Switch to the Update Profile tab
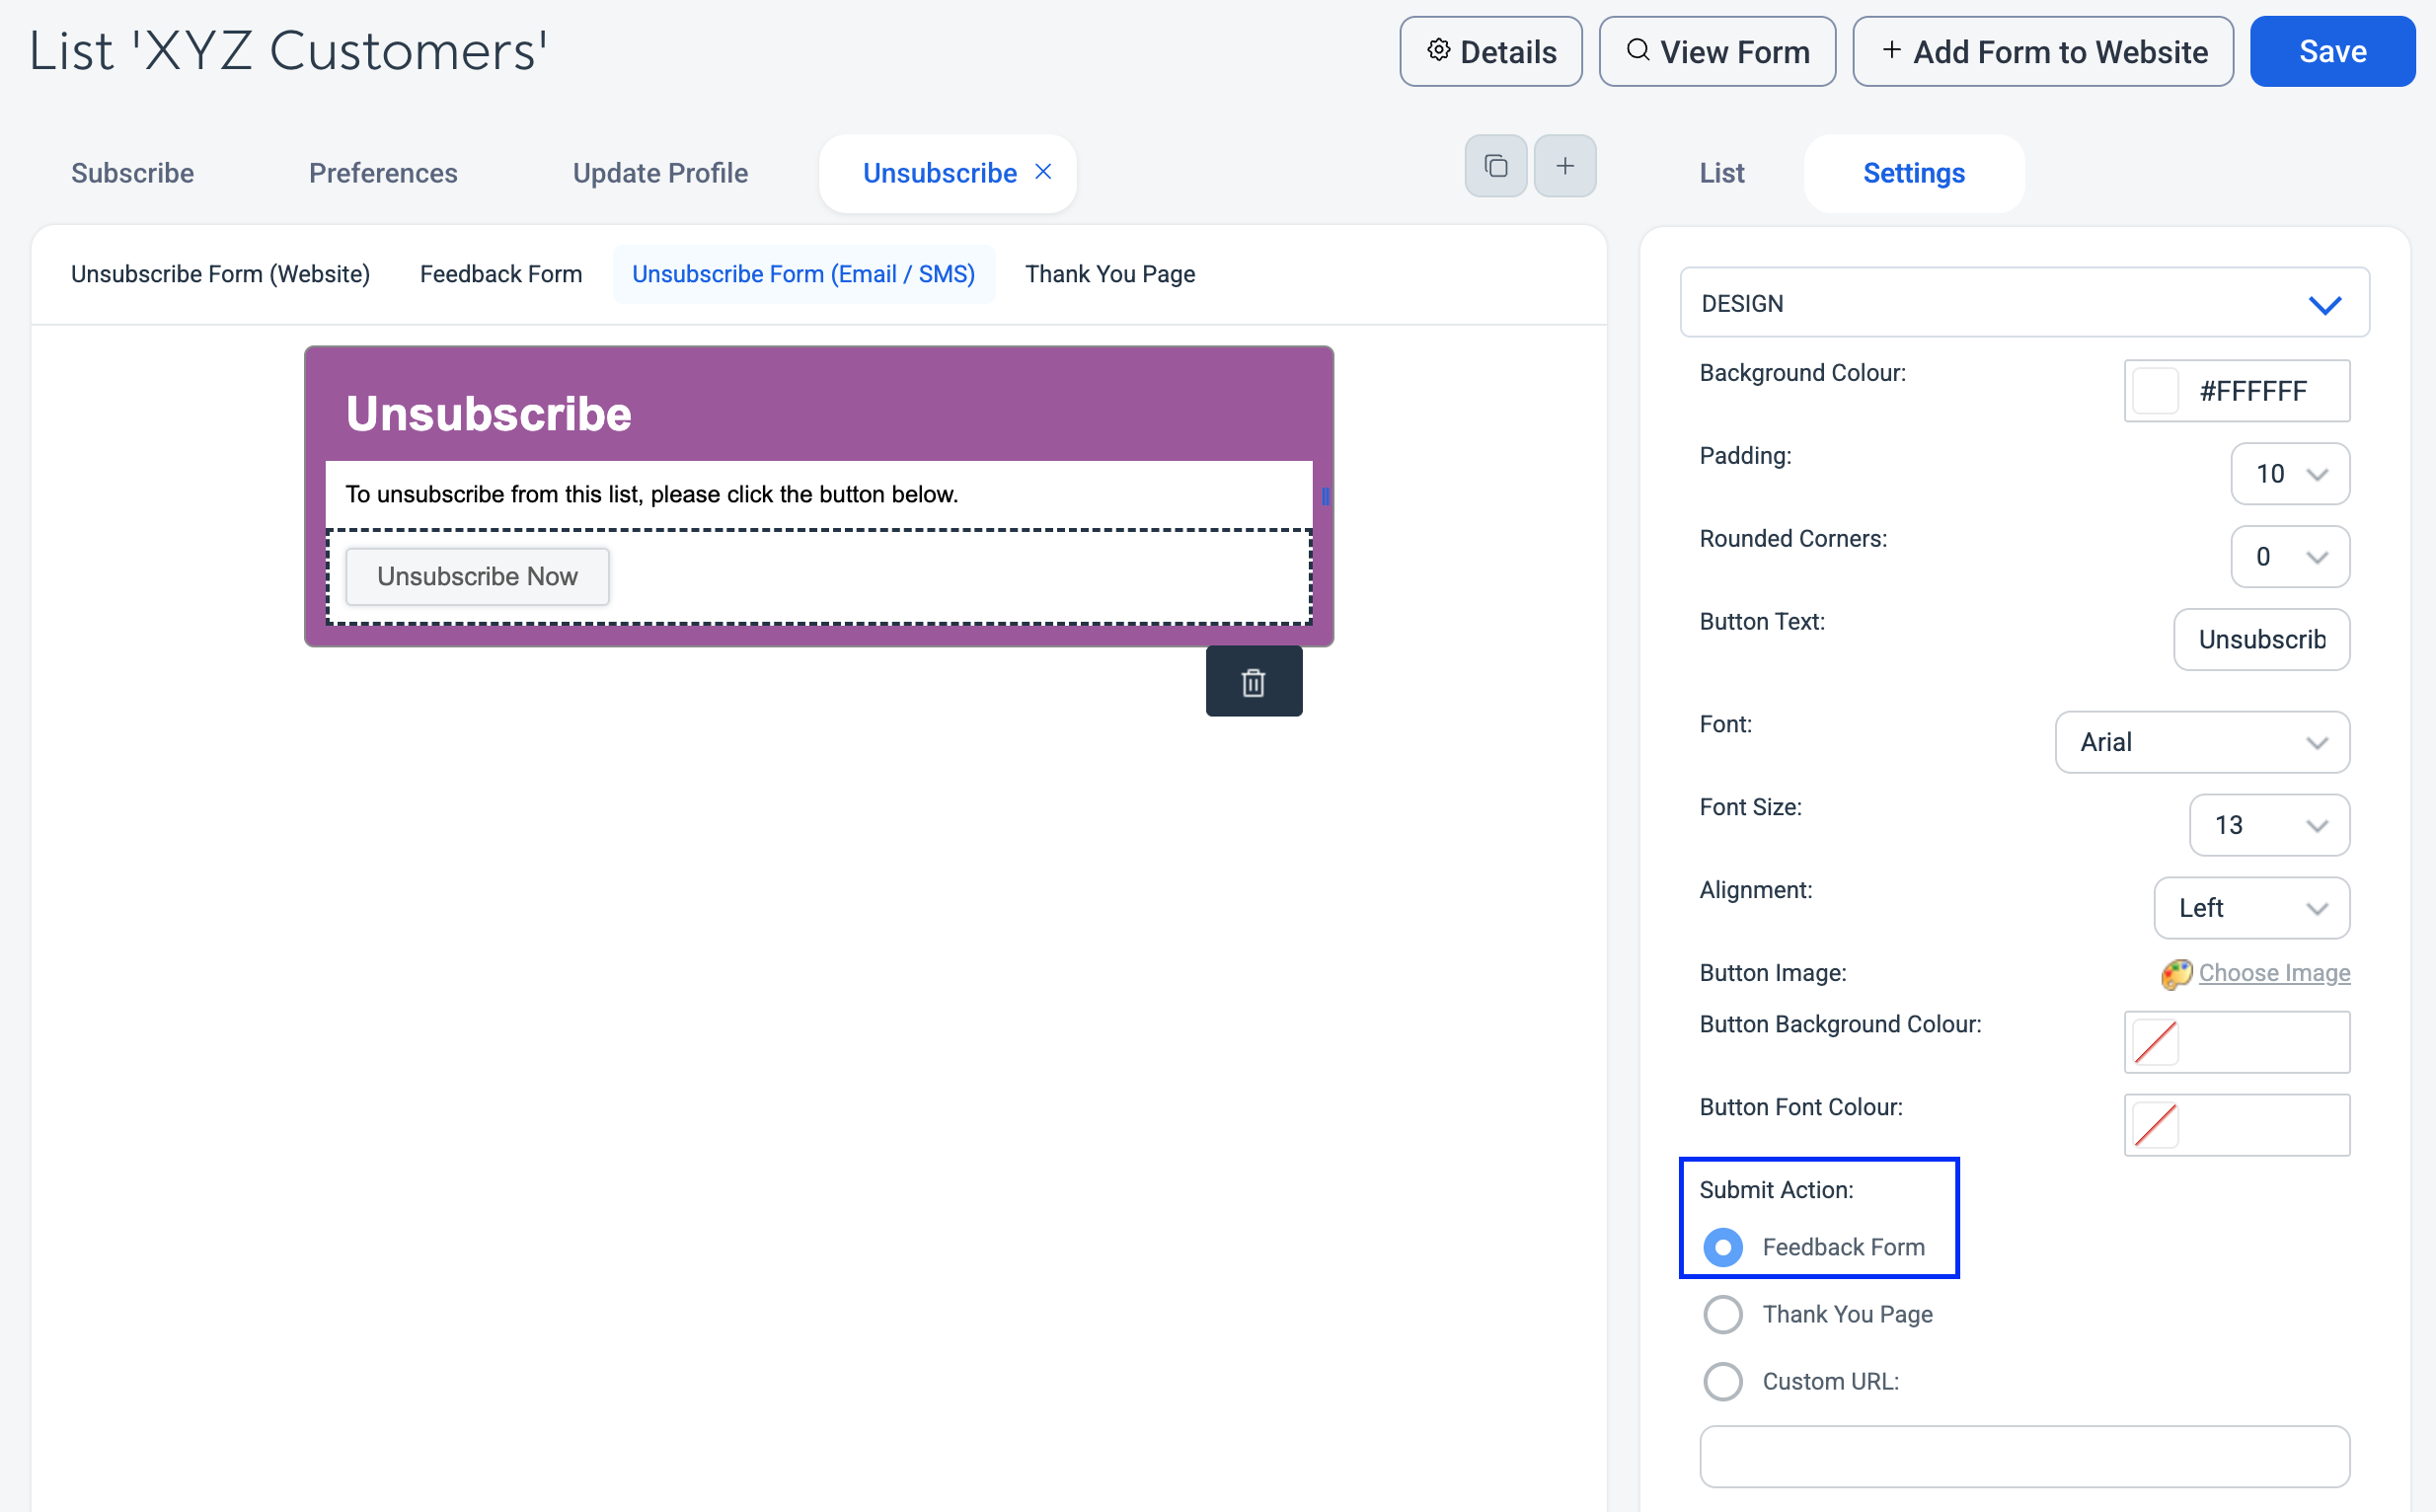Image resolution: width=2436 pixels, height=1512 pixels. [x=660, y=173]
